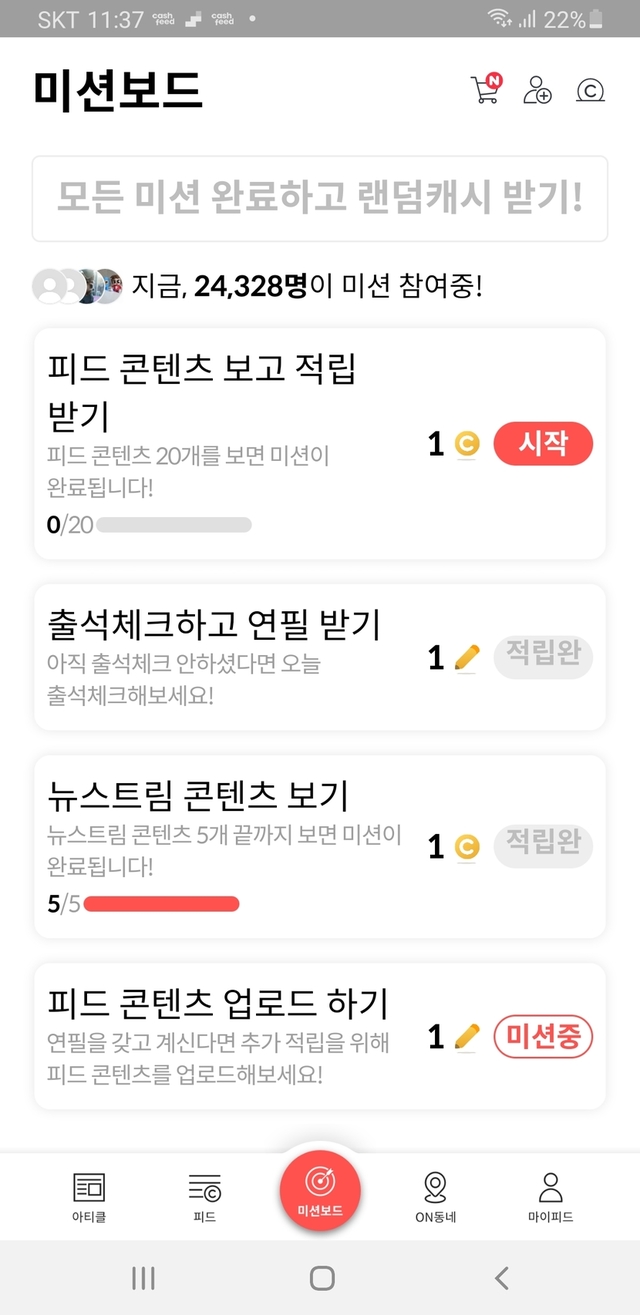Tap the 미션중 status button
The width and height of the screenshot is (640, 1315).
(x=543, y=1037)
